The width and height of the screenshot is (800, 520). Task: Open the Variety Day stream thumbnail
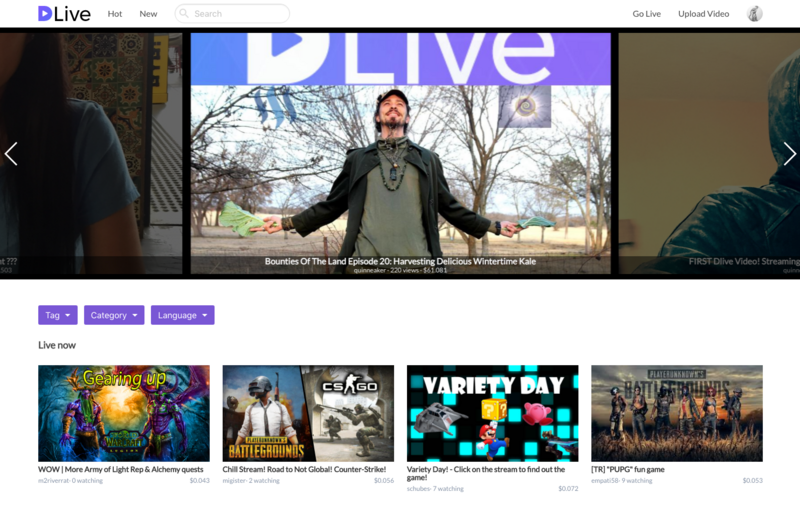point(492,413)
